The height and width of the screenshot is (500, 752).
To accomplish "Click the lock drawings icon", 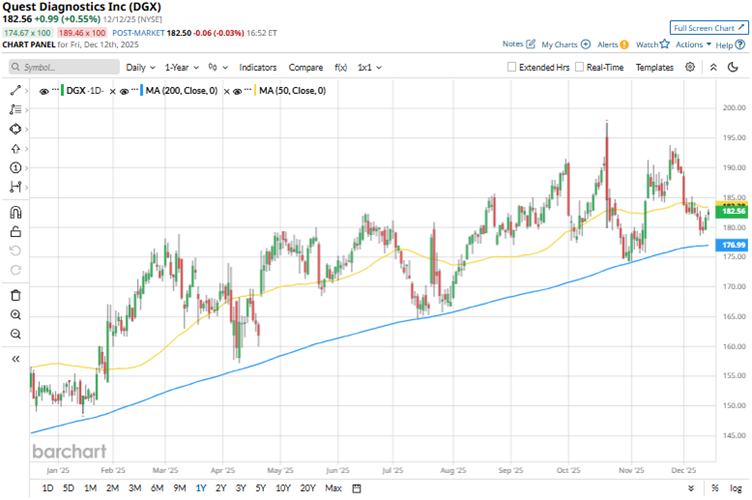I will pyautogui.click(x=15, y=232).
